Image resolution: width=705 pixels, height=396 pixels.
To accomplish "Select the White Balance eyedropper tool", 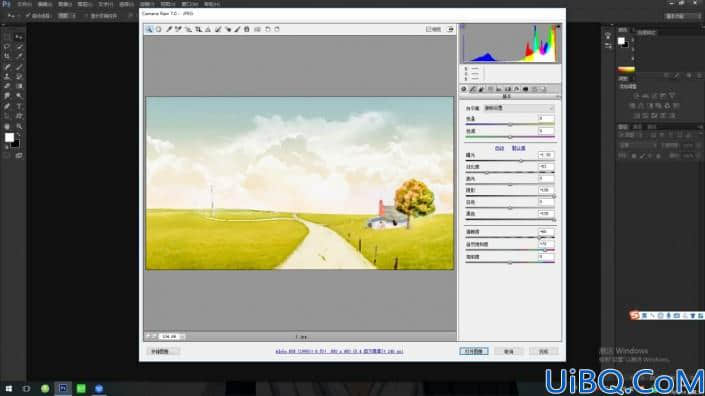I will (x=169, y=29).
